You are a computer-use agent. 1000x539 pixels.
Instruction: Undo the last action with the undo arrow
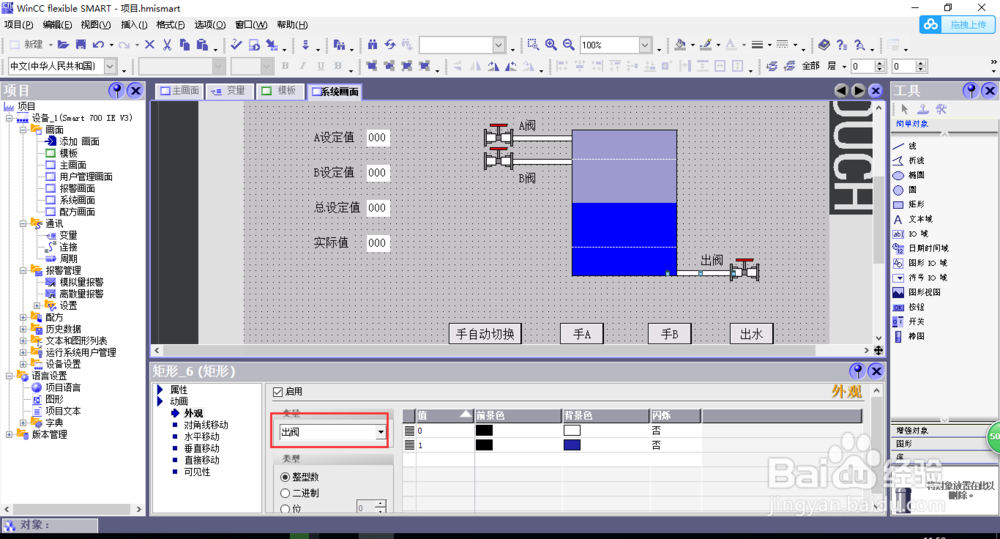click(98, 45)
